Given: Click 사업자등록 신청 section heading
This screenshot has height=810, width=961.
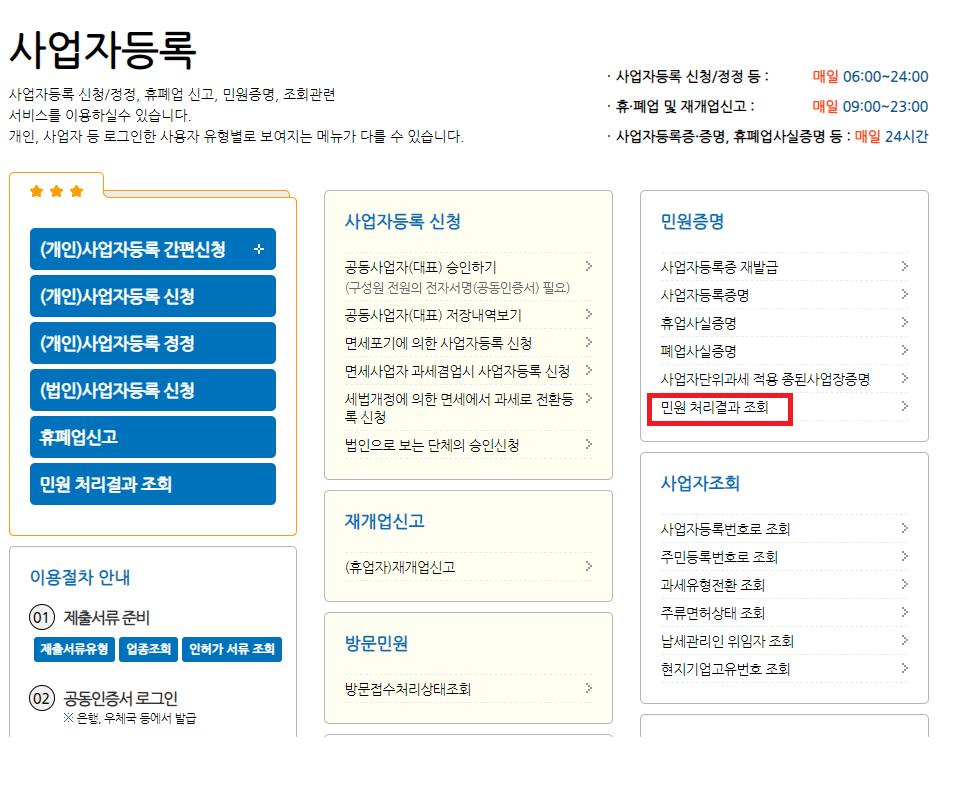Looking at the screenshot, I should click(x=403, y=221).
